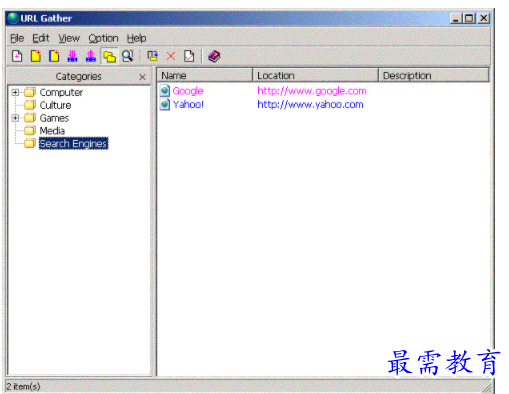Click the Games folder icon
The height and width of the screenshot is (394, 509).
click(30, 118)
